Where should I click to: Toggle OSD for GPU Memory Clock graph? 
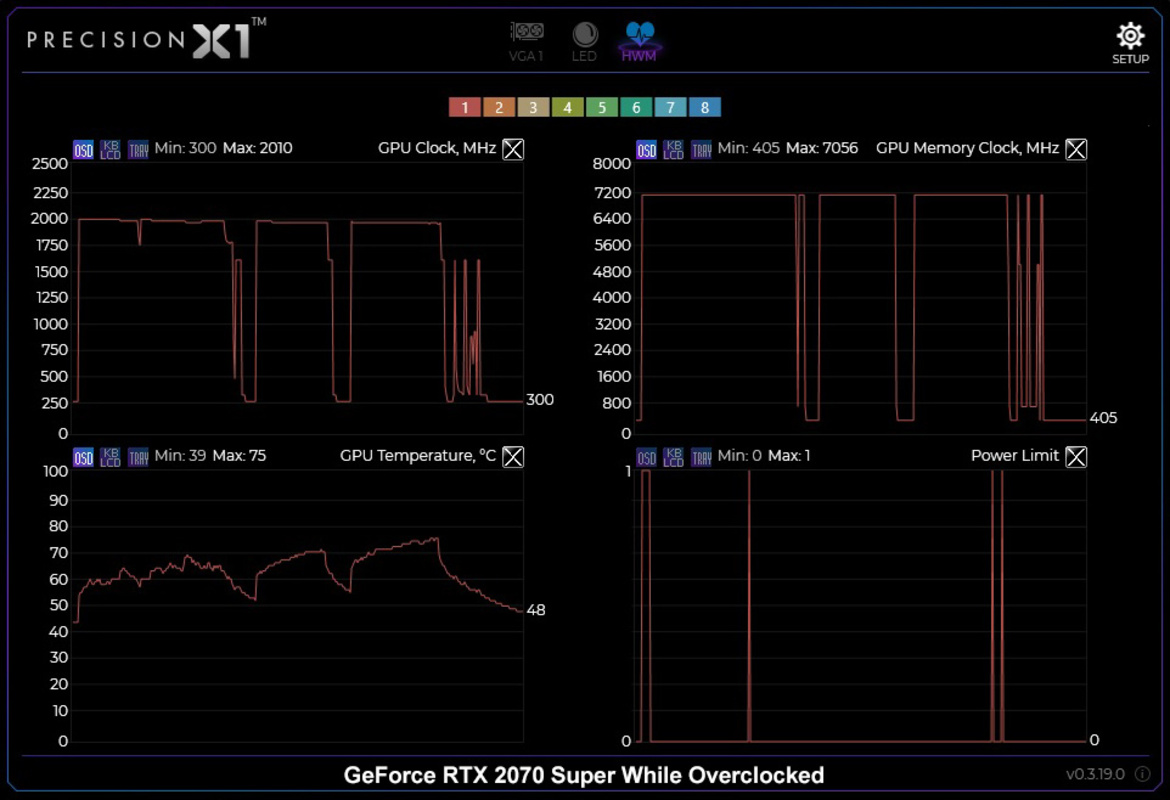[x=646, y=149]
